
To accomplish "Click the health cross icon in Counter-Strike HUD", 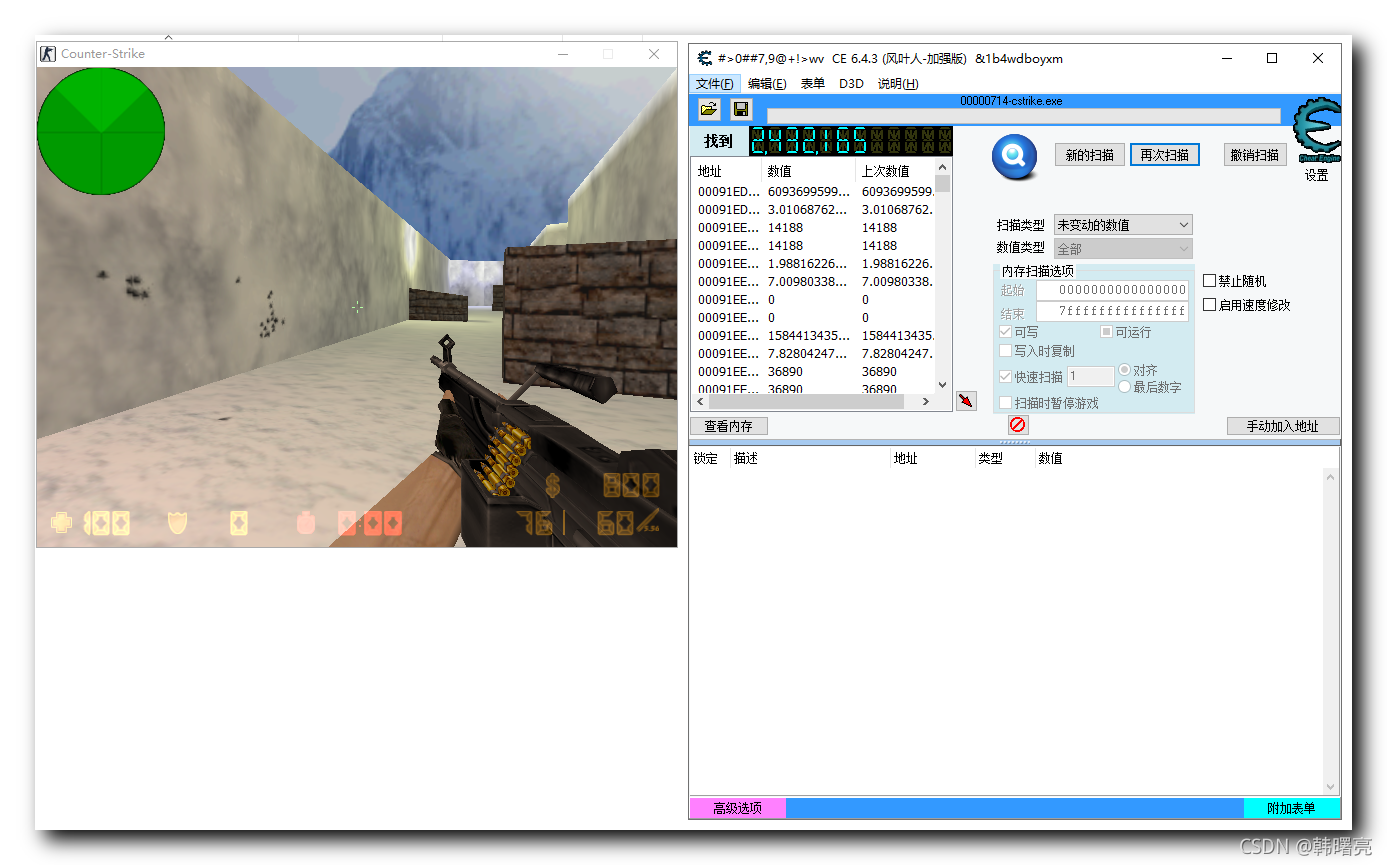I will 61,523.
